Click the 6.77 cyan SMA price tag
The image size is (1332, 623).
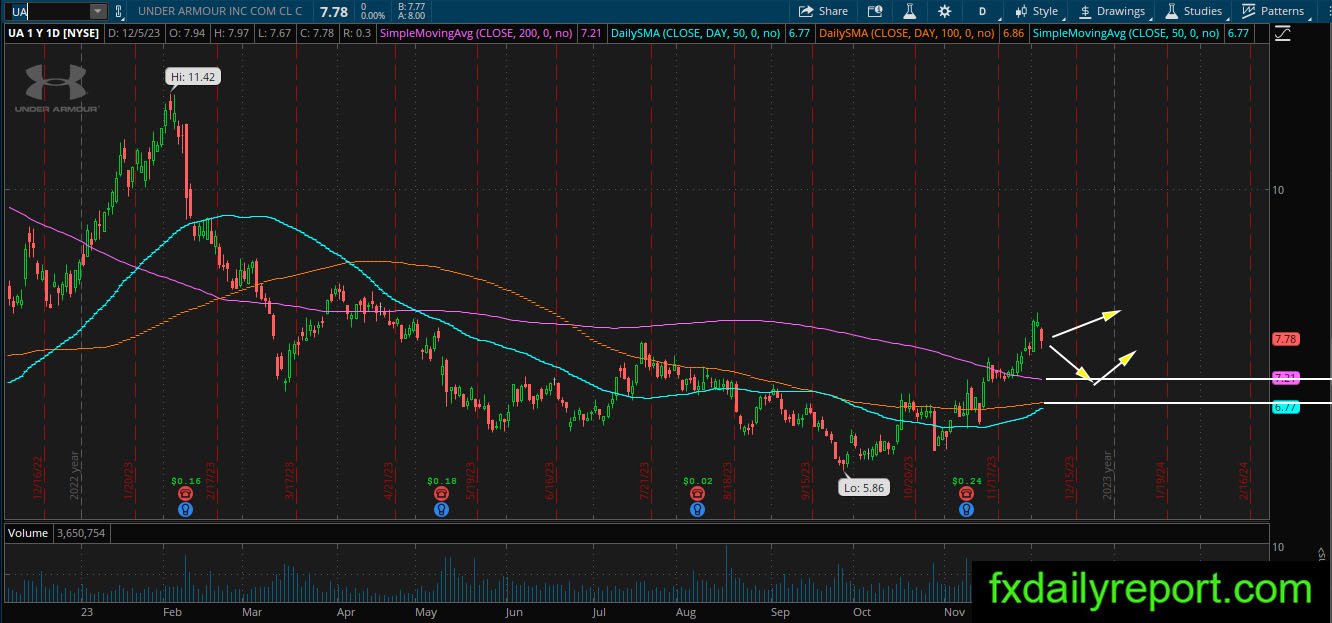1285,407
